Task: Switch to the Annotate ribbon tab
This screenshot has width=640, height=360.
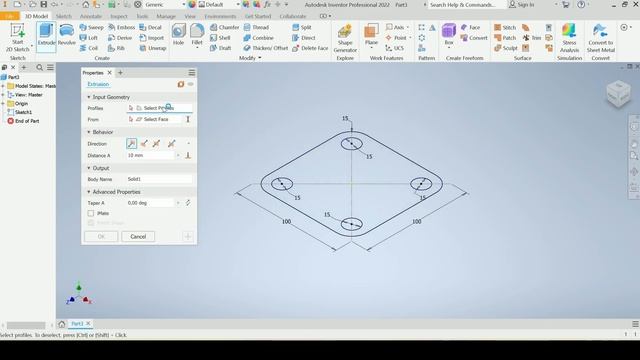Action: point(91,16)
